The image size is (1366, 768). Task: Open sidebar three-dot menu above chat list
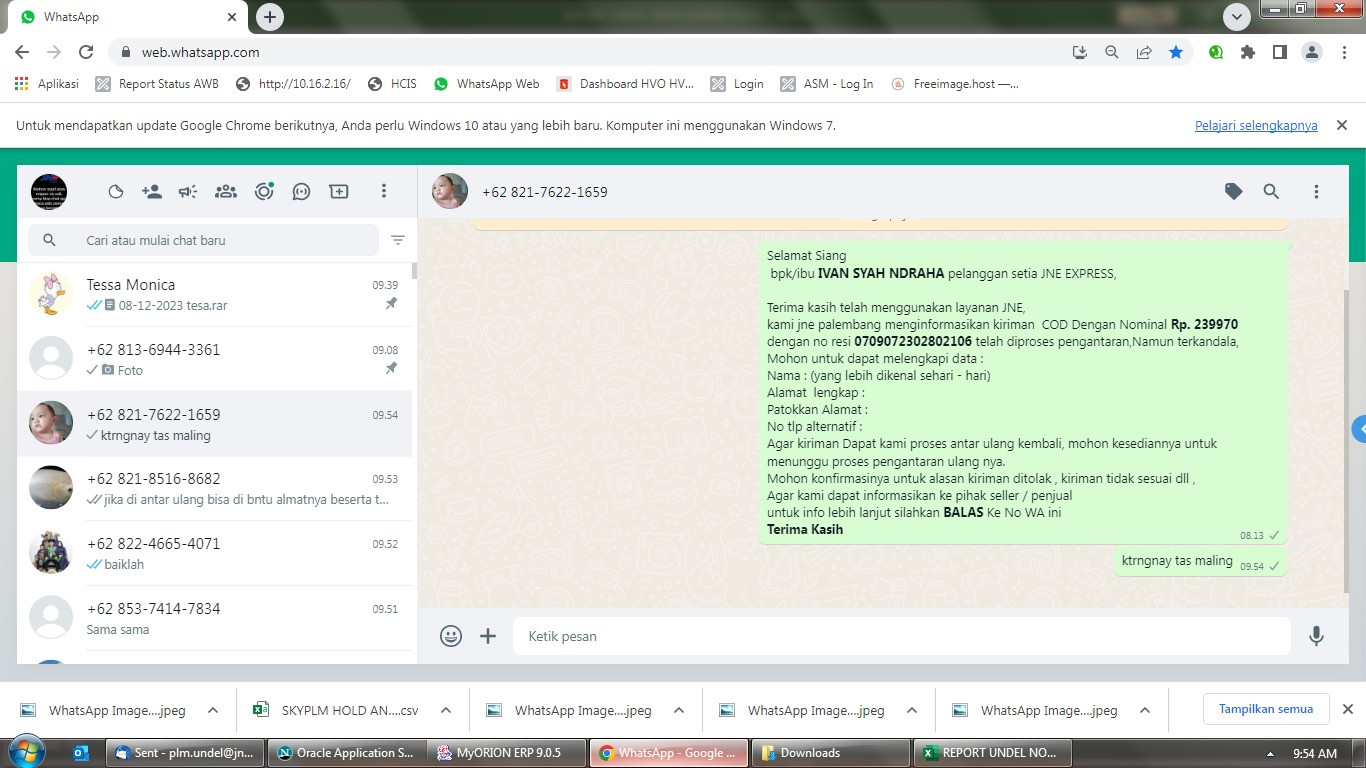(384, 191)
